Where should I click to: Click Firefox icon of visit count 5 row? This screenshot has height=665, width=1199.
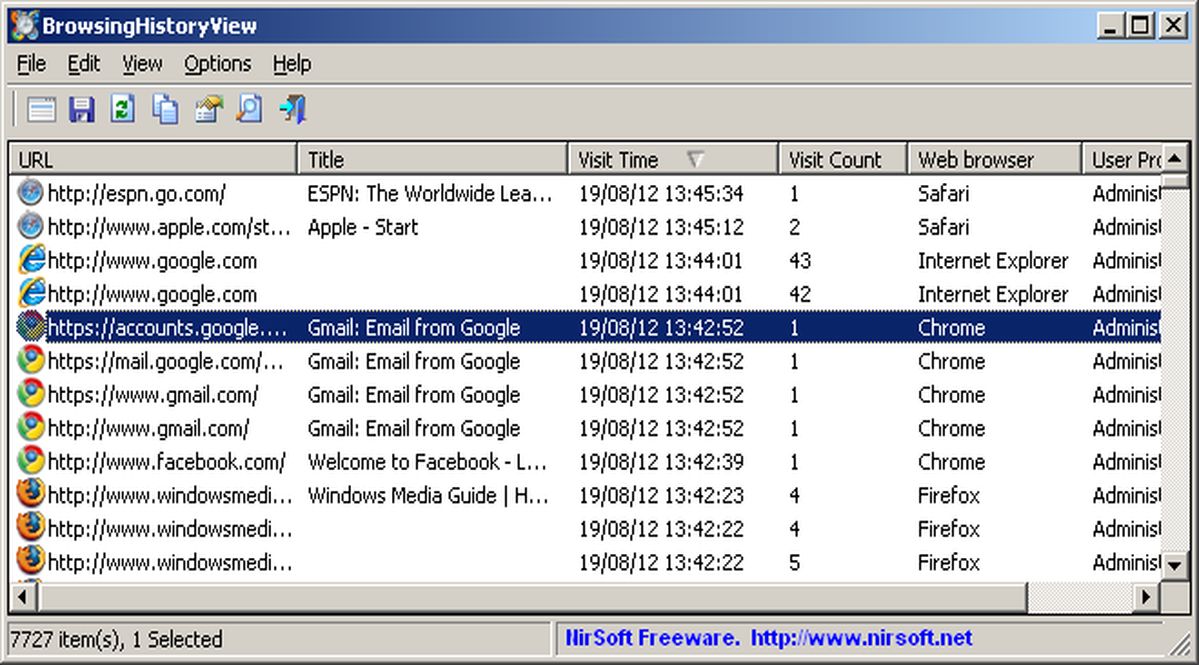click(x=31, y=562)
